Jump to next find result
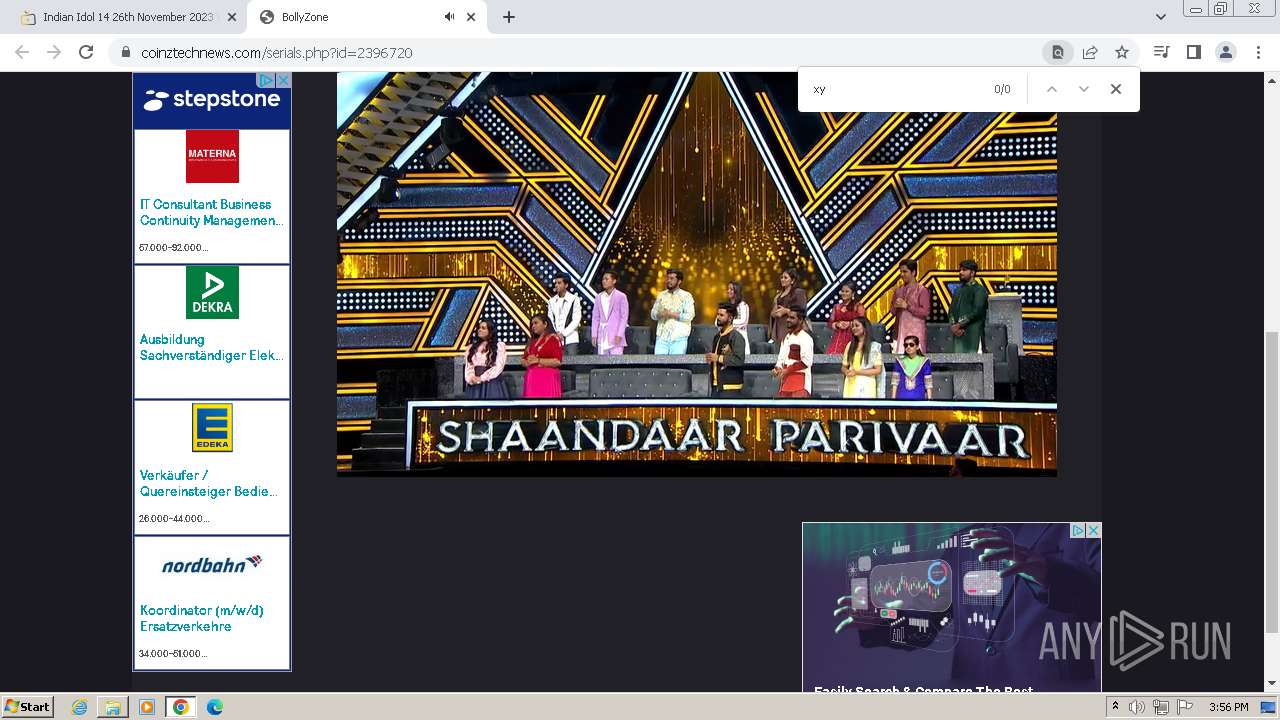Viewport: 1280px width, 720px height. coord(1084,89)
